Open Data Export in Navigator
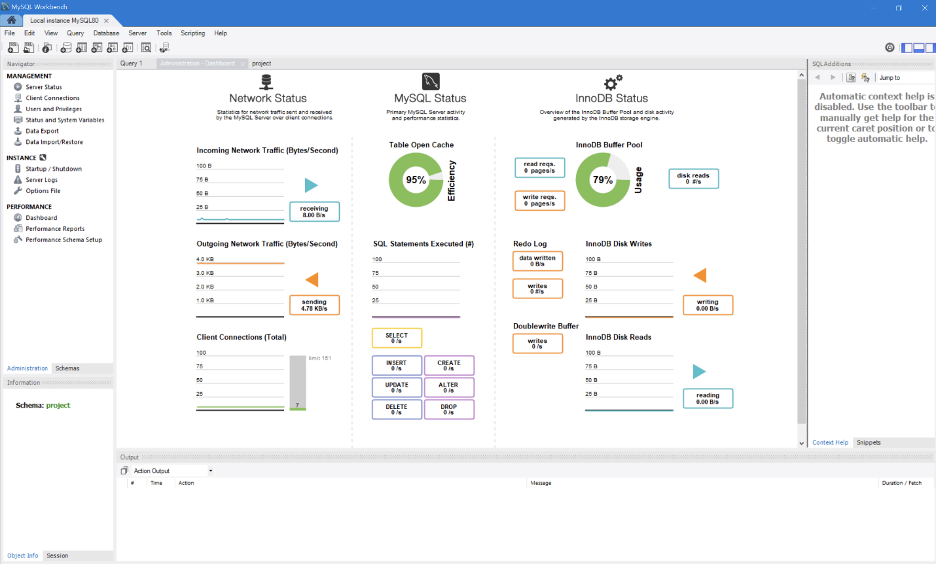The image size is (936, 564). click(42, 131)
